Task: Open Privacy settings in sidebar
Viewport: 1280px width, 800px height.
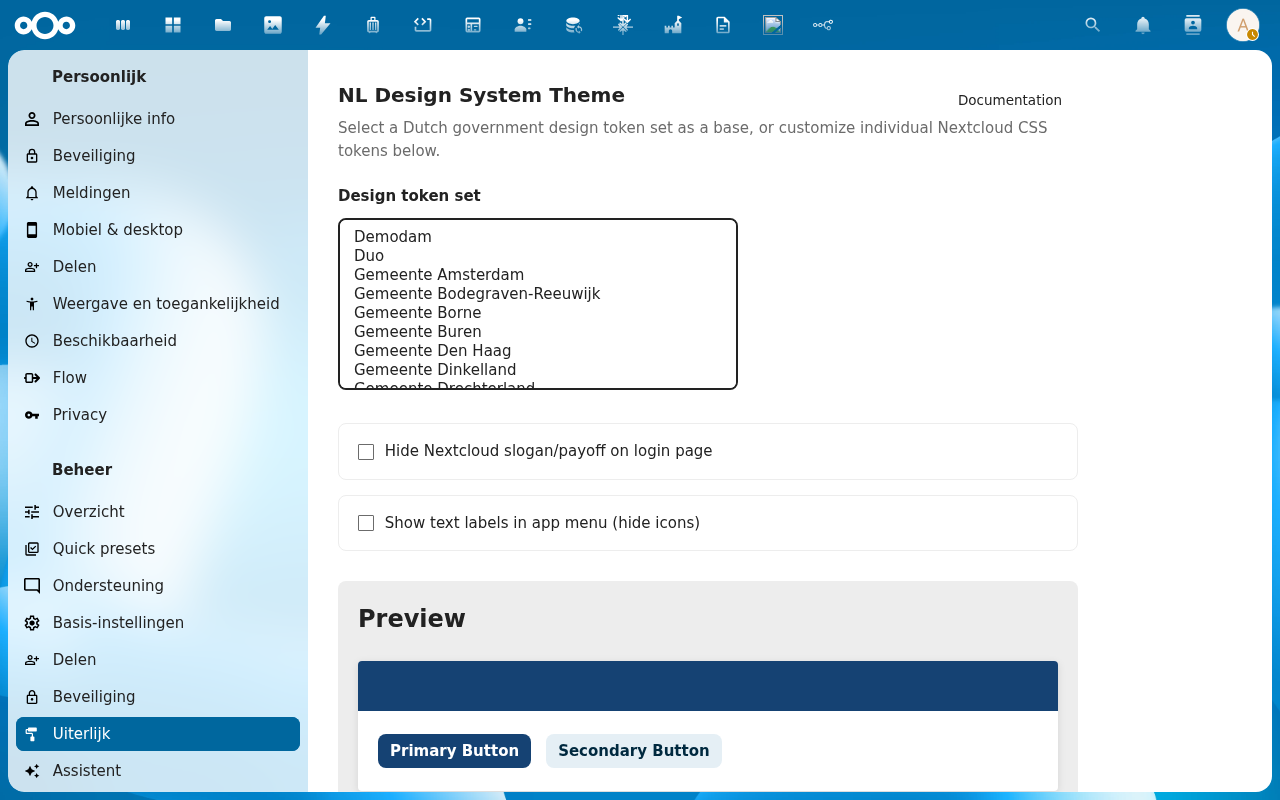Action: pyautogui.click(x=158, y=415)
